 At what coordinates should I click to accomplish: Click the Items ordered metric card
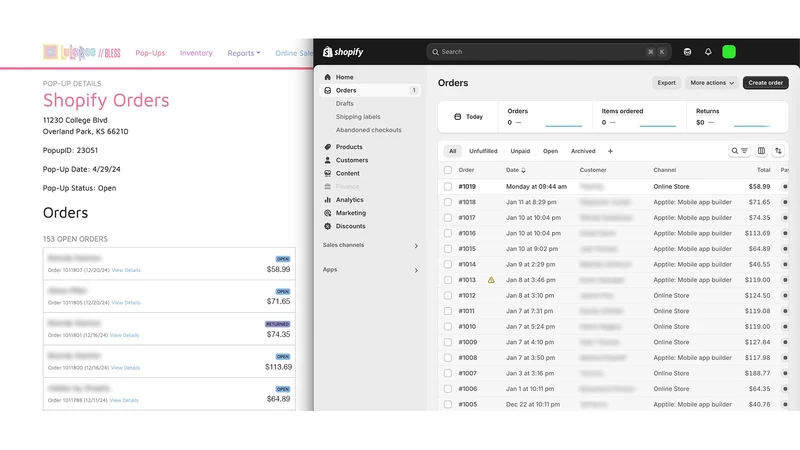(x=639, y=117)
